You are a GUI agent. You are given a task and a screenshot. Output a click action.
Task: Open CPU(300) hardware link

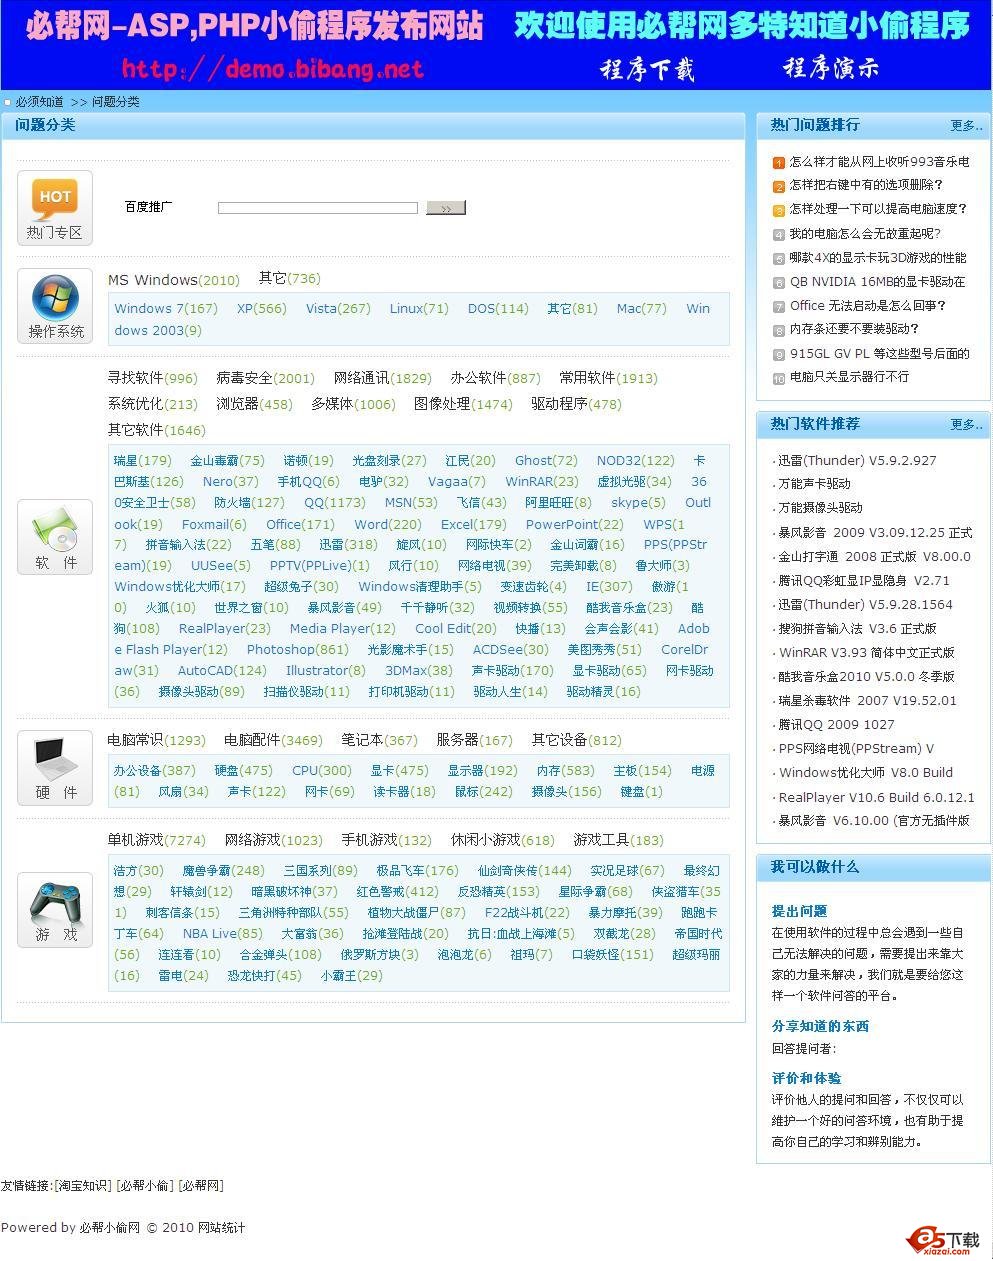click(322, 771)
